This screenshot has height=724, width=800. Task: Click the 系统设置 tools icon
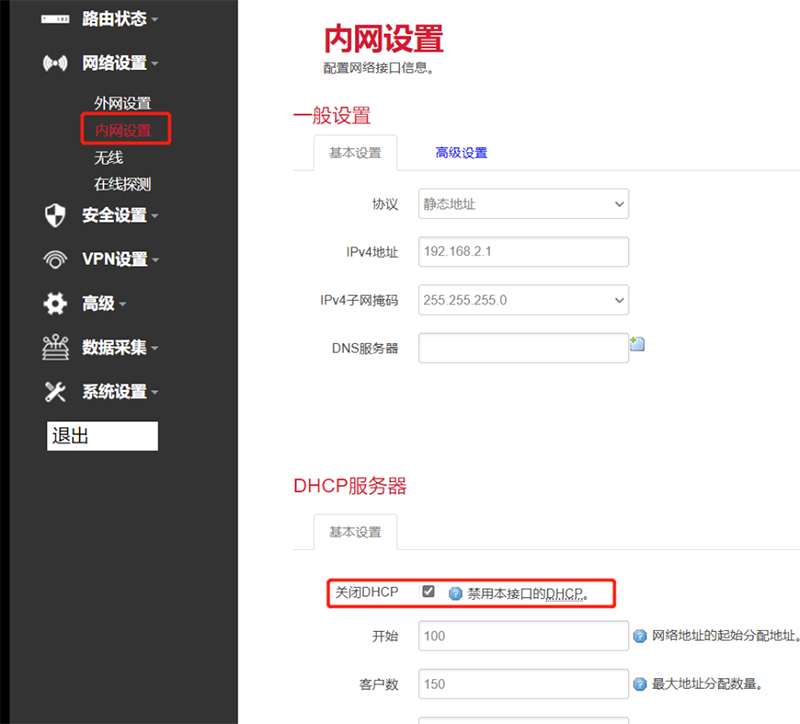[x=53, y=391]
